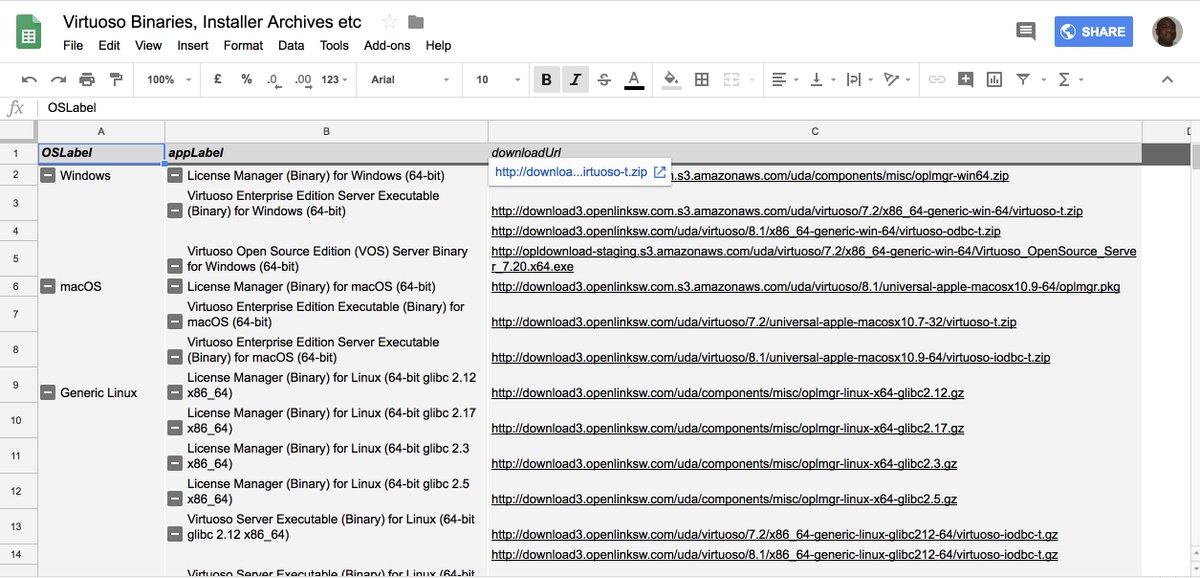Click the merge cells icon
The width and height of the screenshot is (1200, 578).
pos(731,80)
